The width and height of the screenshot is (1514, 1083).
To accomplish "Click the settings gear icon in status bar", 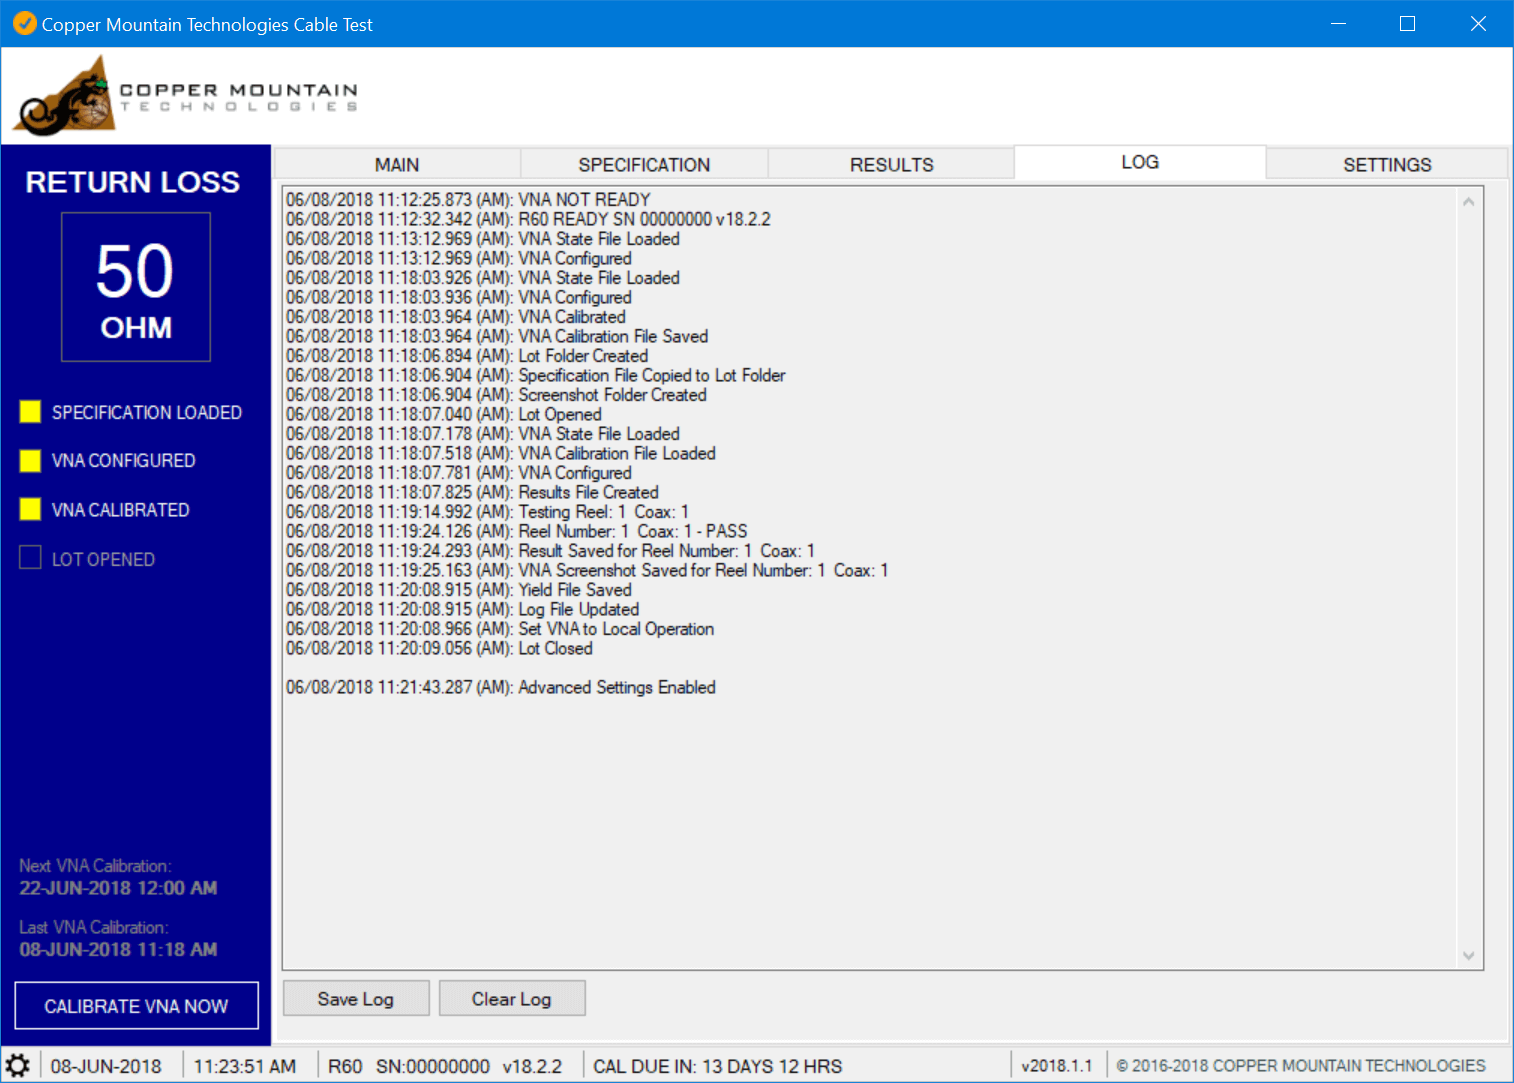I will [x=18, y=1065].
